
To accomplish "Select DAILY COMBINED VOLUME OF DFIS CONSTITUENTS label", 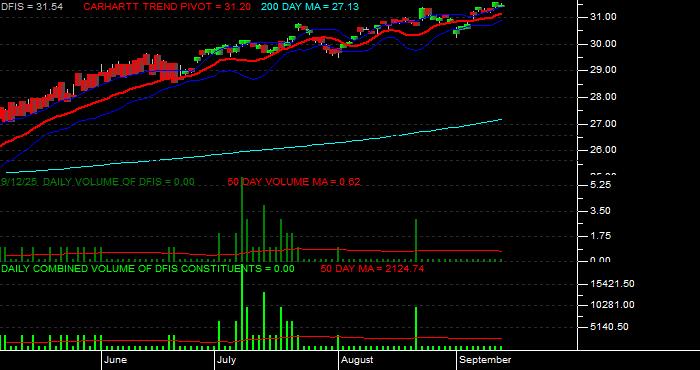I will pos(148,269).
